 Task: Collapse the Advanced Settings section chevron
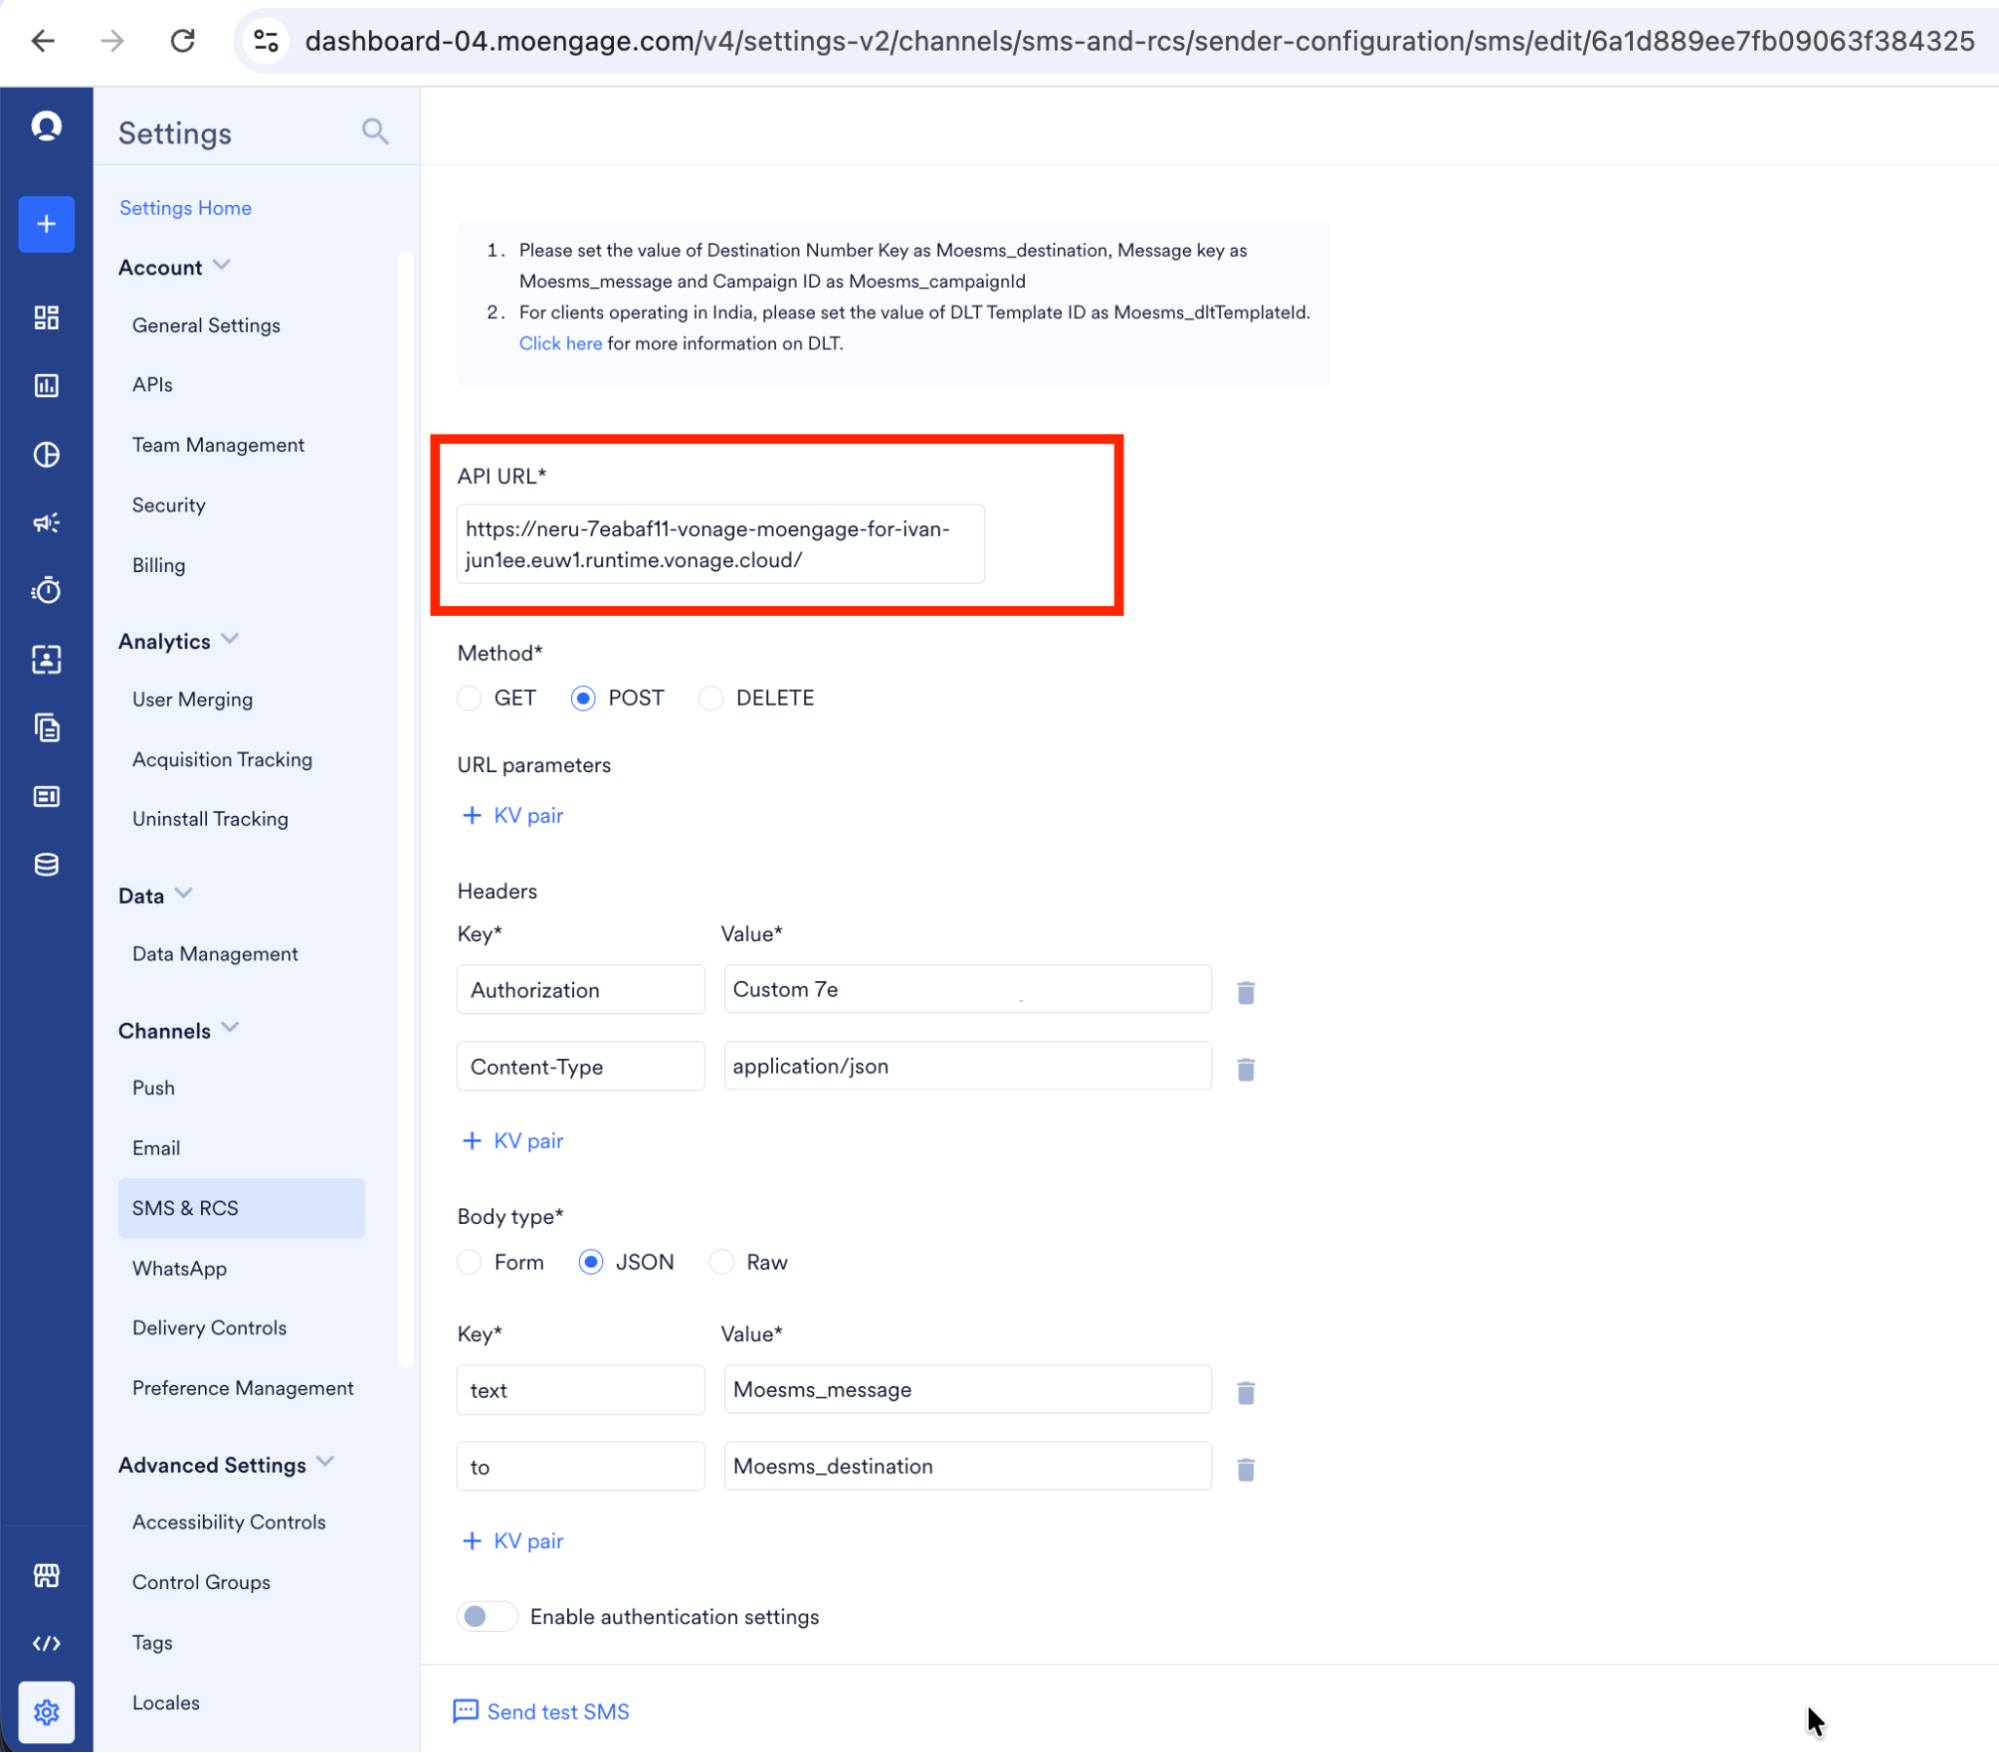[x=325, y=1462]
